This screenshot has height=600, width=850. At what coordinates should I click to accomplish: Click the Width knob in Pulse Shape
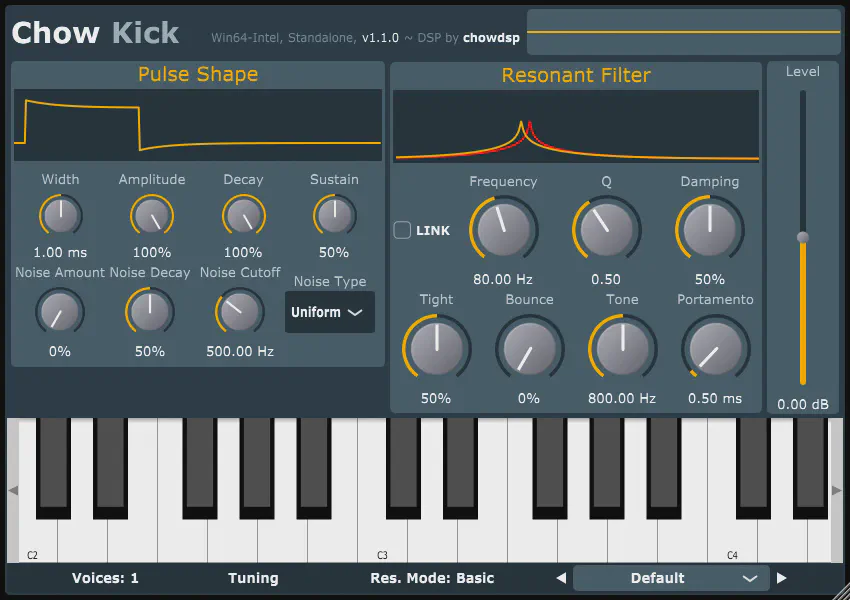pos(60,214)
